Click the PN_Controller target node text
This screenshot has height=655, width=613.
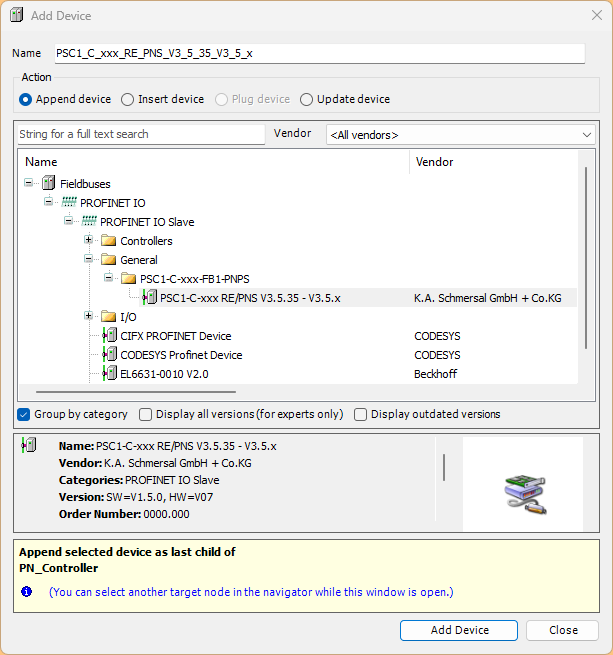[59, 568]
